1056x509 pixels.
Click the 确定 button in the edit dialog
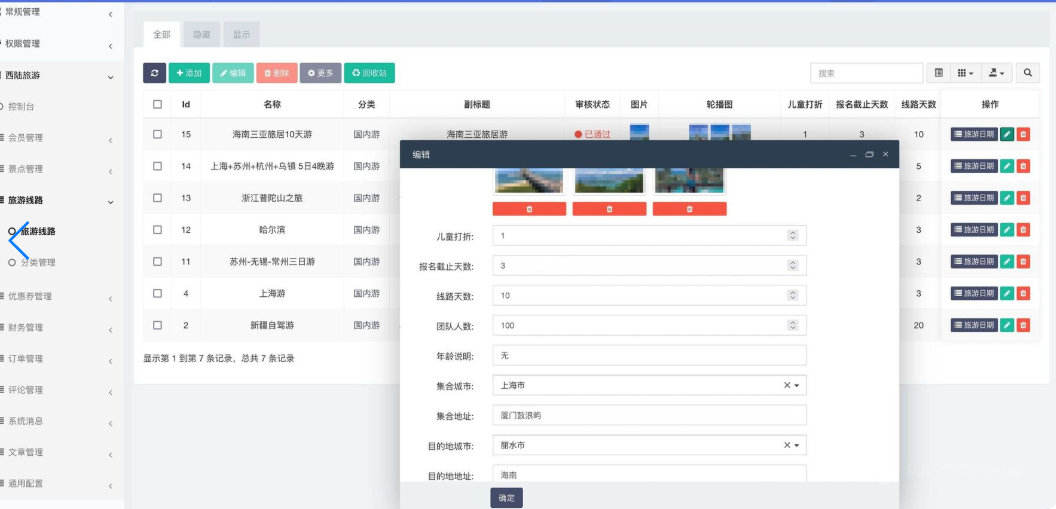tap(506, 498)
